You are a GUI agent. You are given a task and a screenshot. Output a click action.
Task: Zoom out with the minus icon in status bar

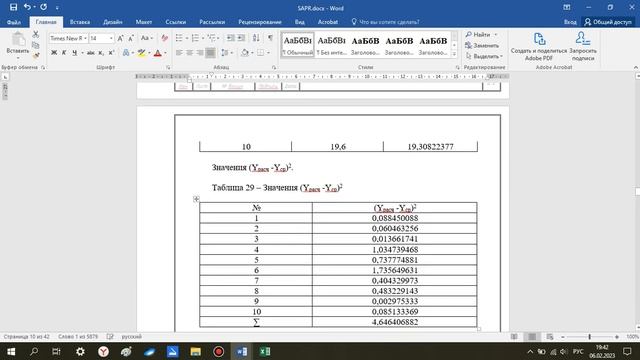coord(563,337)
